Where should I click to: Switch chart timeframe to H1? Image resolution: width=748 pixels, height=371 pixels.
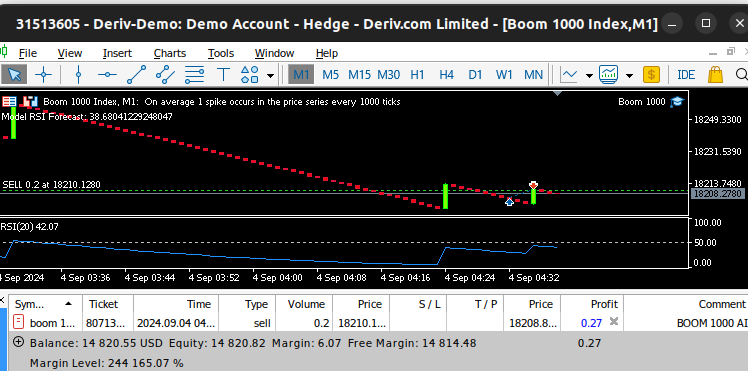(417, 74)
